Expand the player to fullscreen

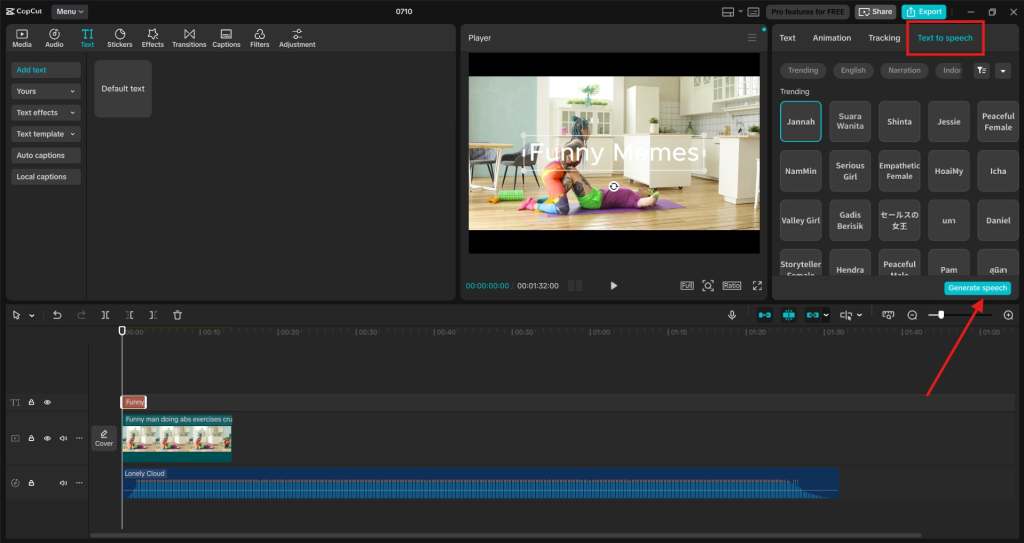757,286
